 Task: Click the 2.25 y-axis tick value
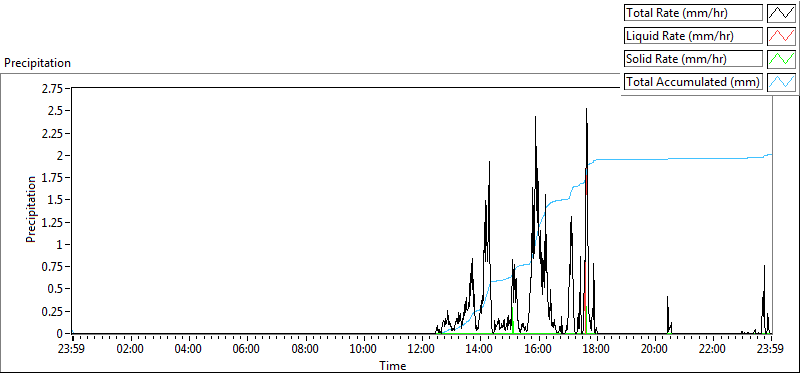coord(54,133)
